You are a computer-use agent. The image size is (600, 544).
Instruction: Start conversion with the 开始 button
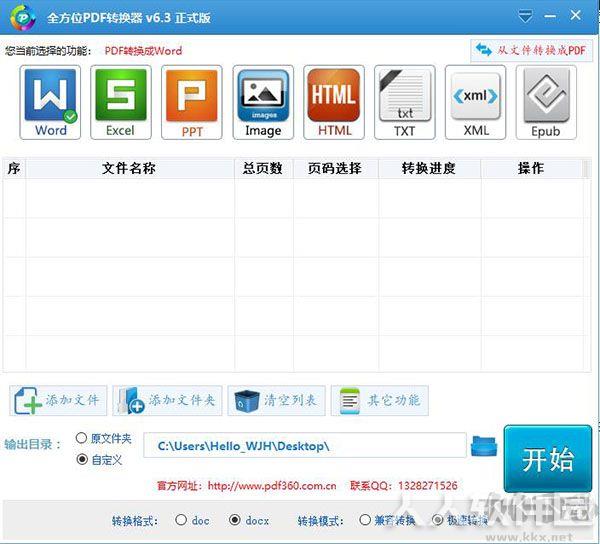pyautogui.click(x=548, y=459)
